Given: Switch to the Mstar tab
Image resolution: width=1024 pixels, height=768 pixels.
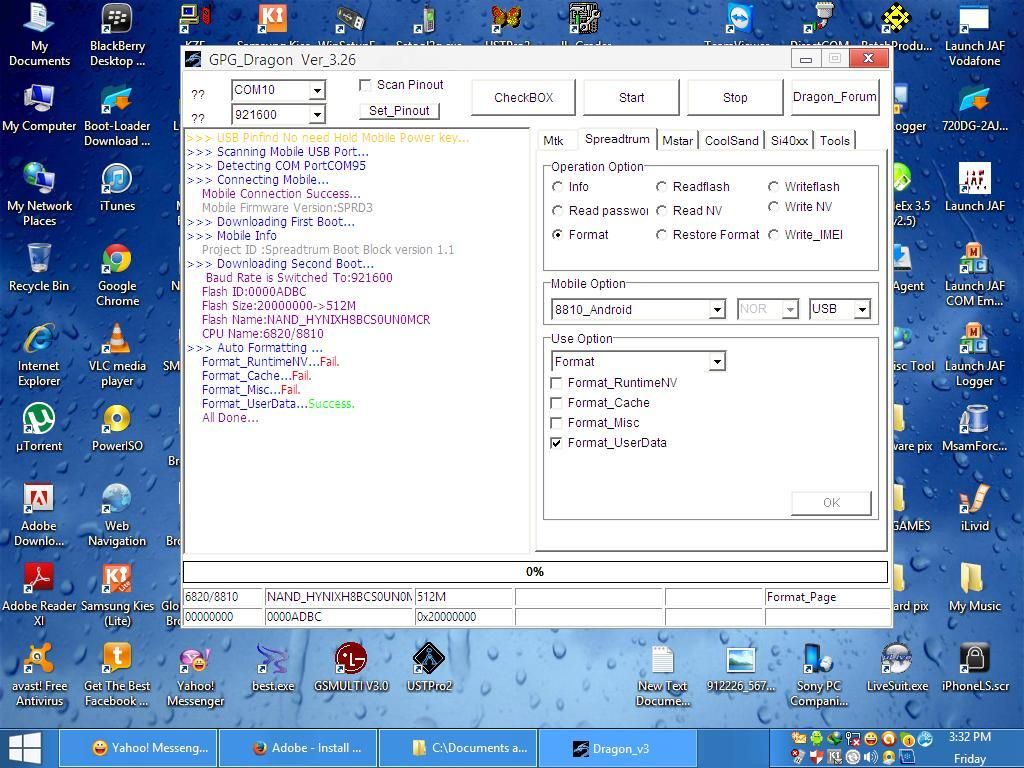Looking at the screenshot, I should [x=677, y=141].
